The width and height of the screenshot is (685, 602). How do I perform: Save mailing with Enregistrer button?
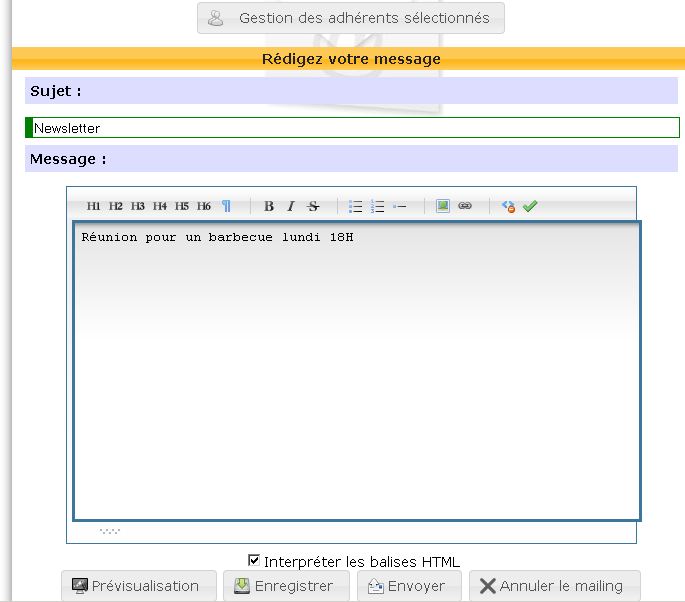coord(286,586)
